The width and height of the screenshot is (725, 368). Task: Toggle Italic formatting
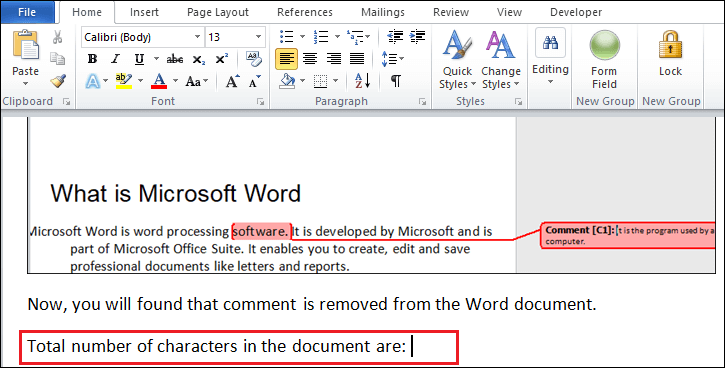click(115, 59)
